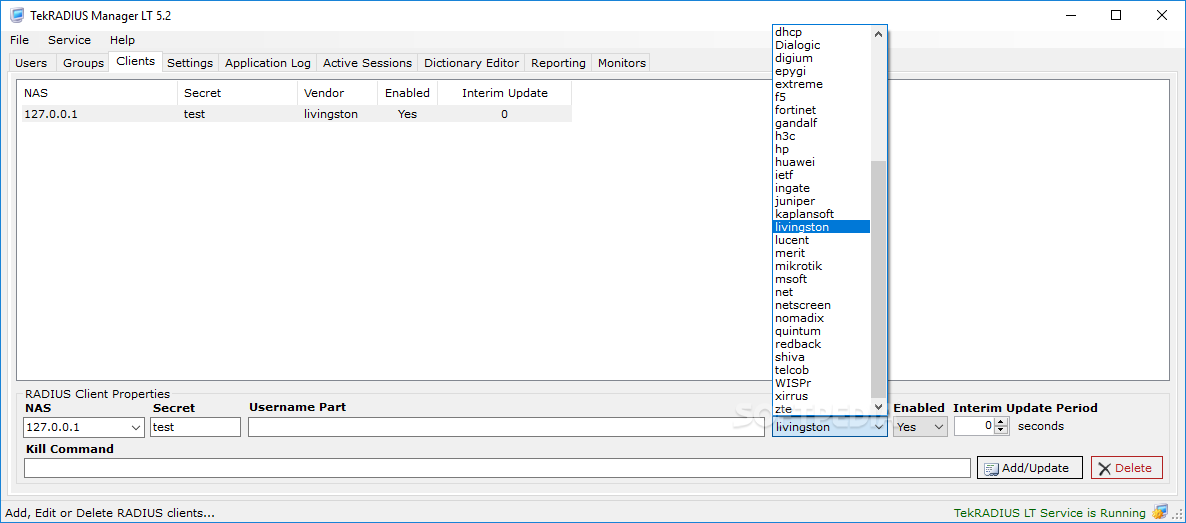This screenshot has height=523, width=1186.
Task: Switch to the Groups tab
Action: [x=83, y=64]
